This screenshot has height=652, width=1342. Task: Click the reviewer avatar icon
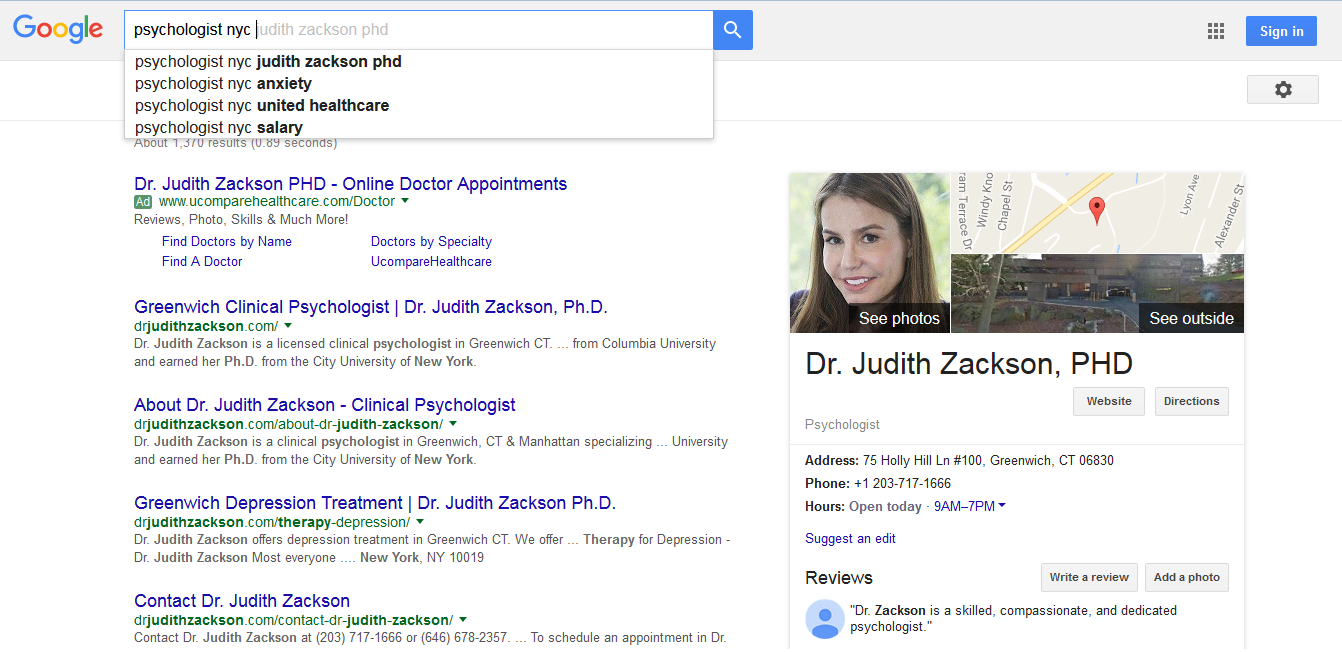pos(825,619)
